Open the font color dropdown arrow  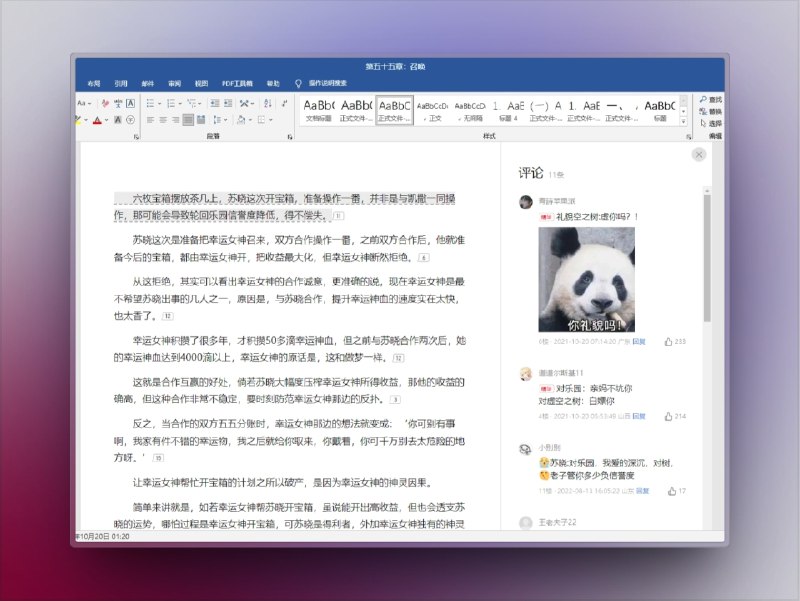106,120
